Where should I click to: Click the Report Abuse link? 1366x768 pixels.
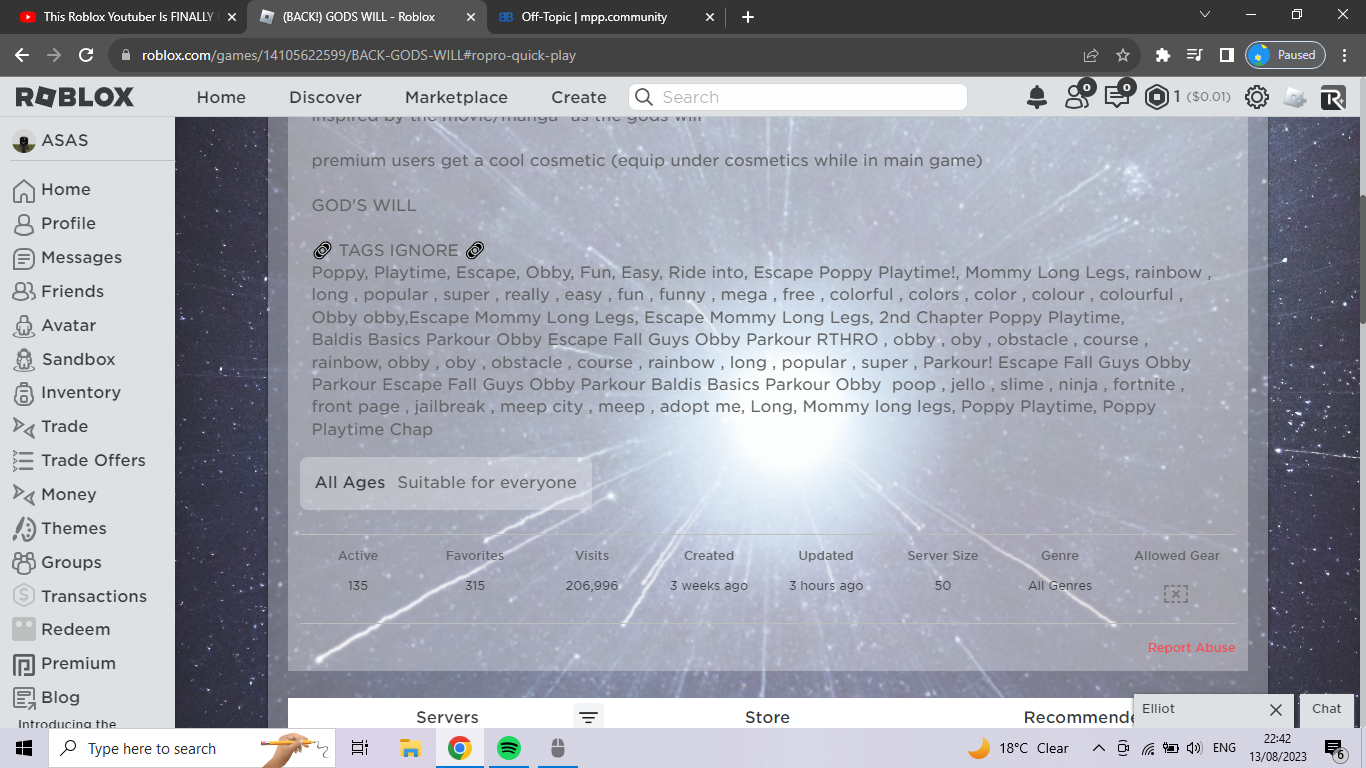(1191, 648)
